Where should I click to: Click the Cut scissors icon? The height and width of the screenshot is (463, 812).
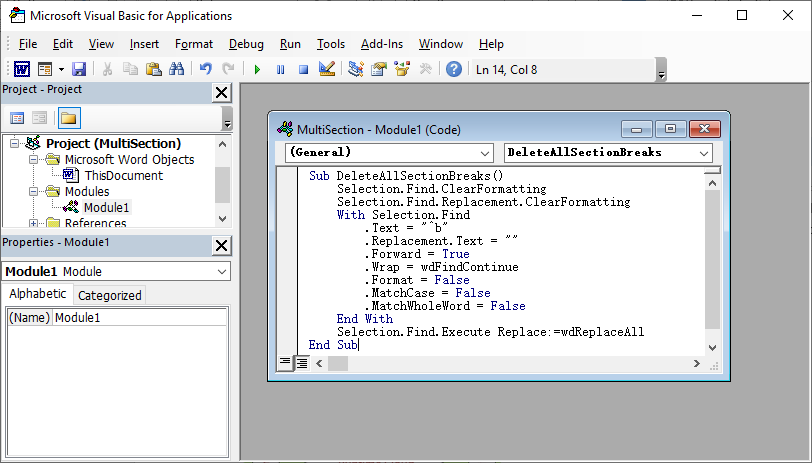point(108,69)
